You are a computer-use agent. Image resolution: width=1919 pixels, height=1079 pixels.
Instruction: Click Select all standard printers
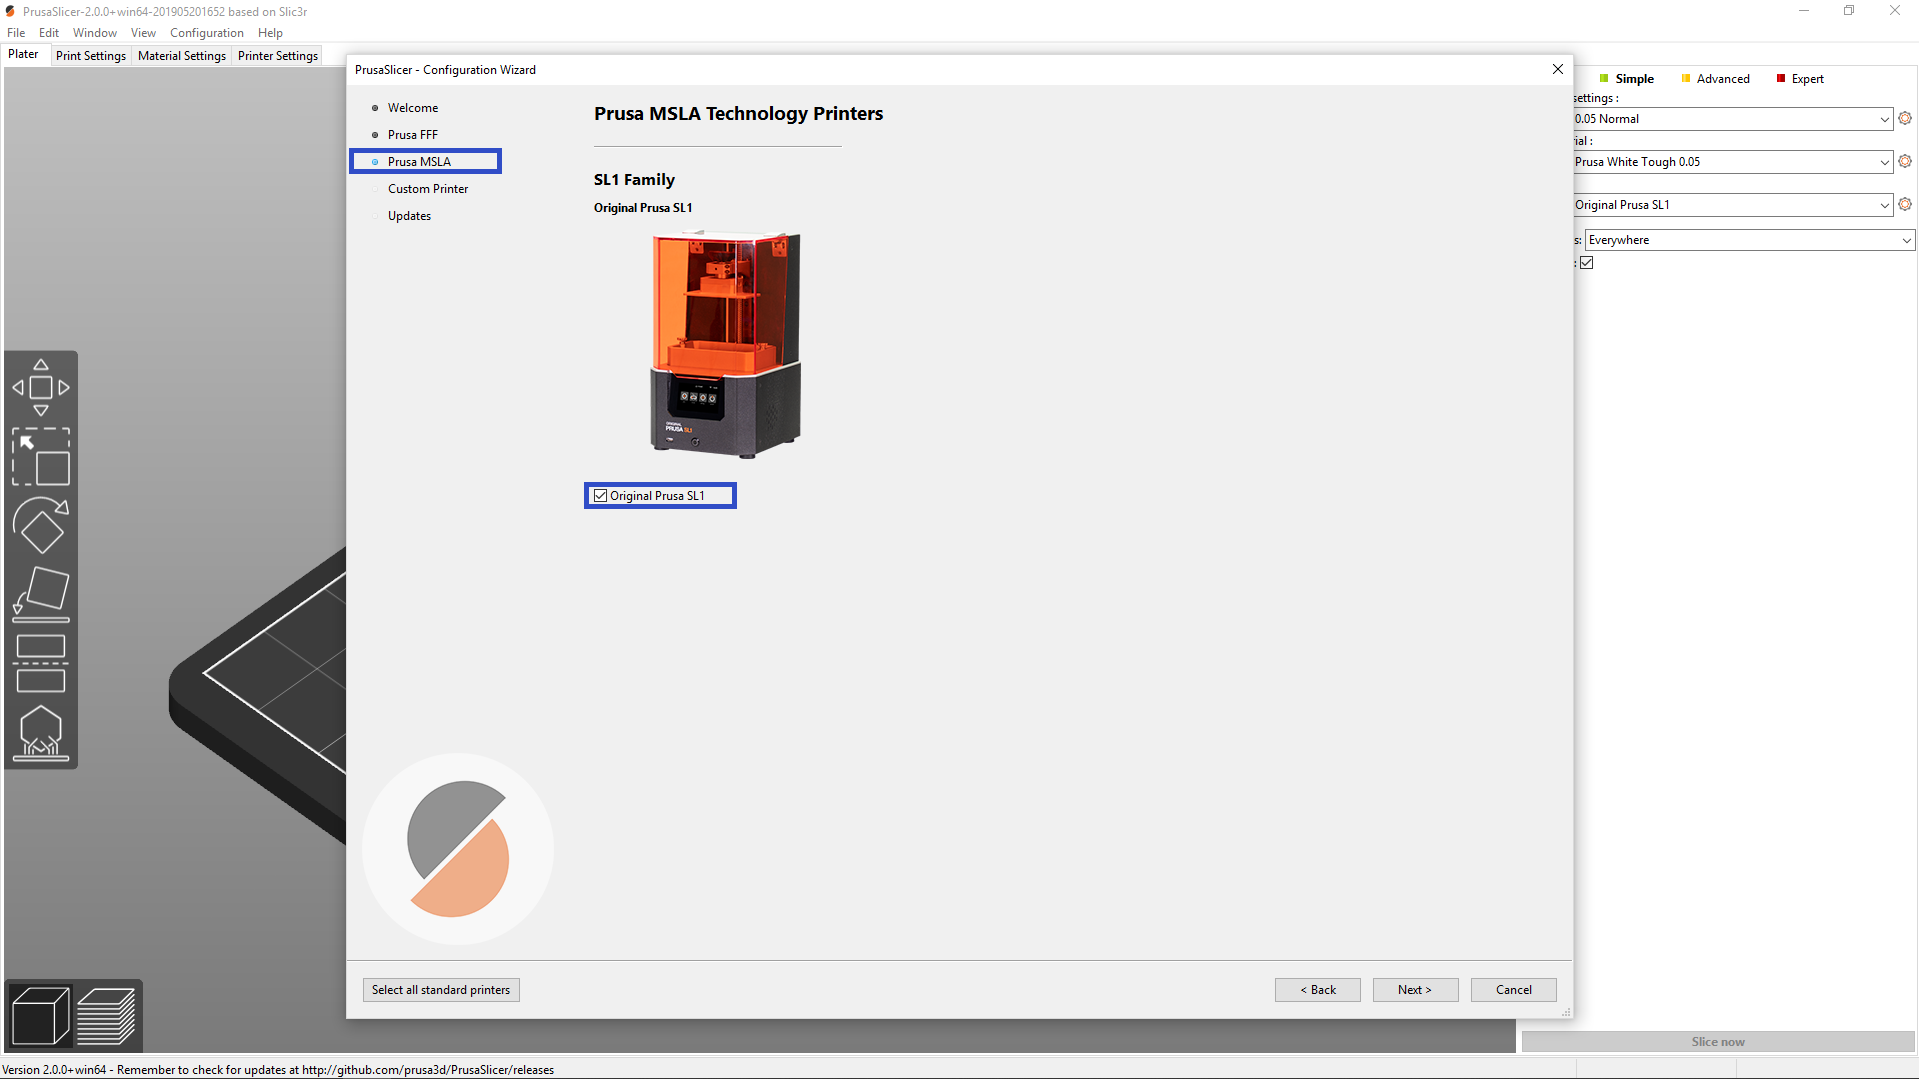(441, 990)
